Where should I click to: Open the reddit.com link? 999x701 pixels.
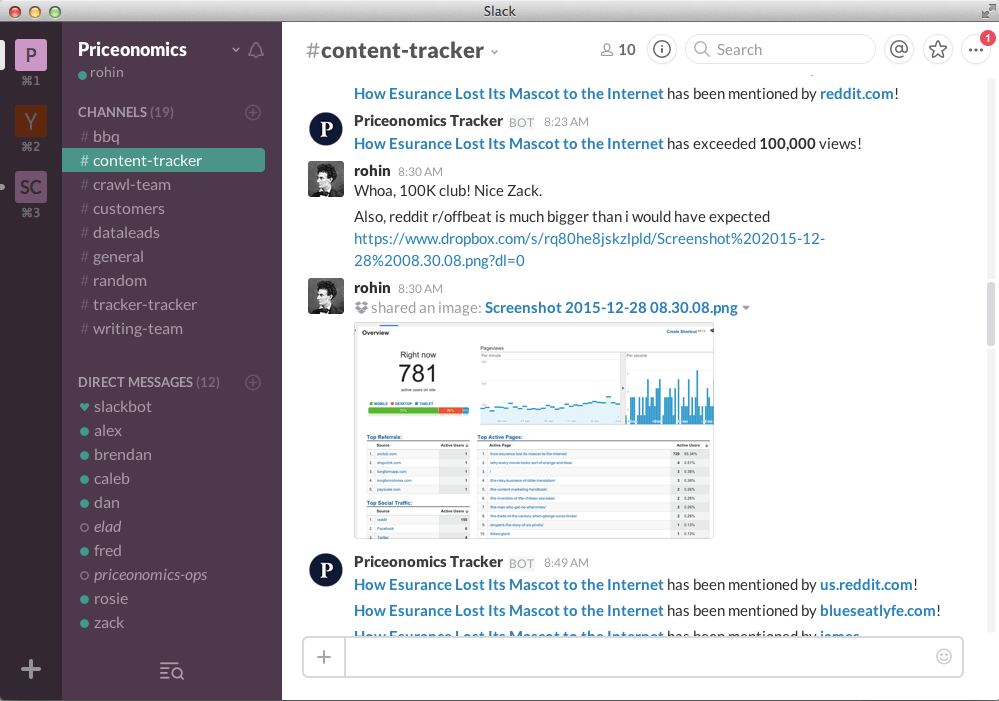click(x=856, y=93)
